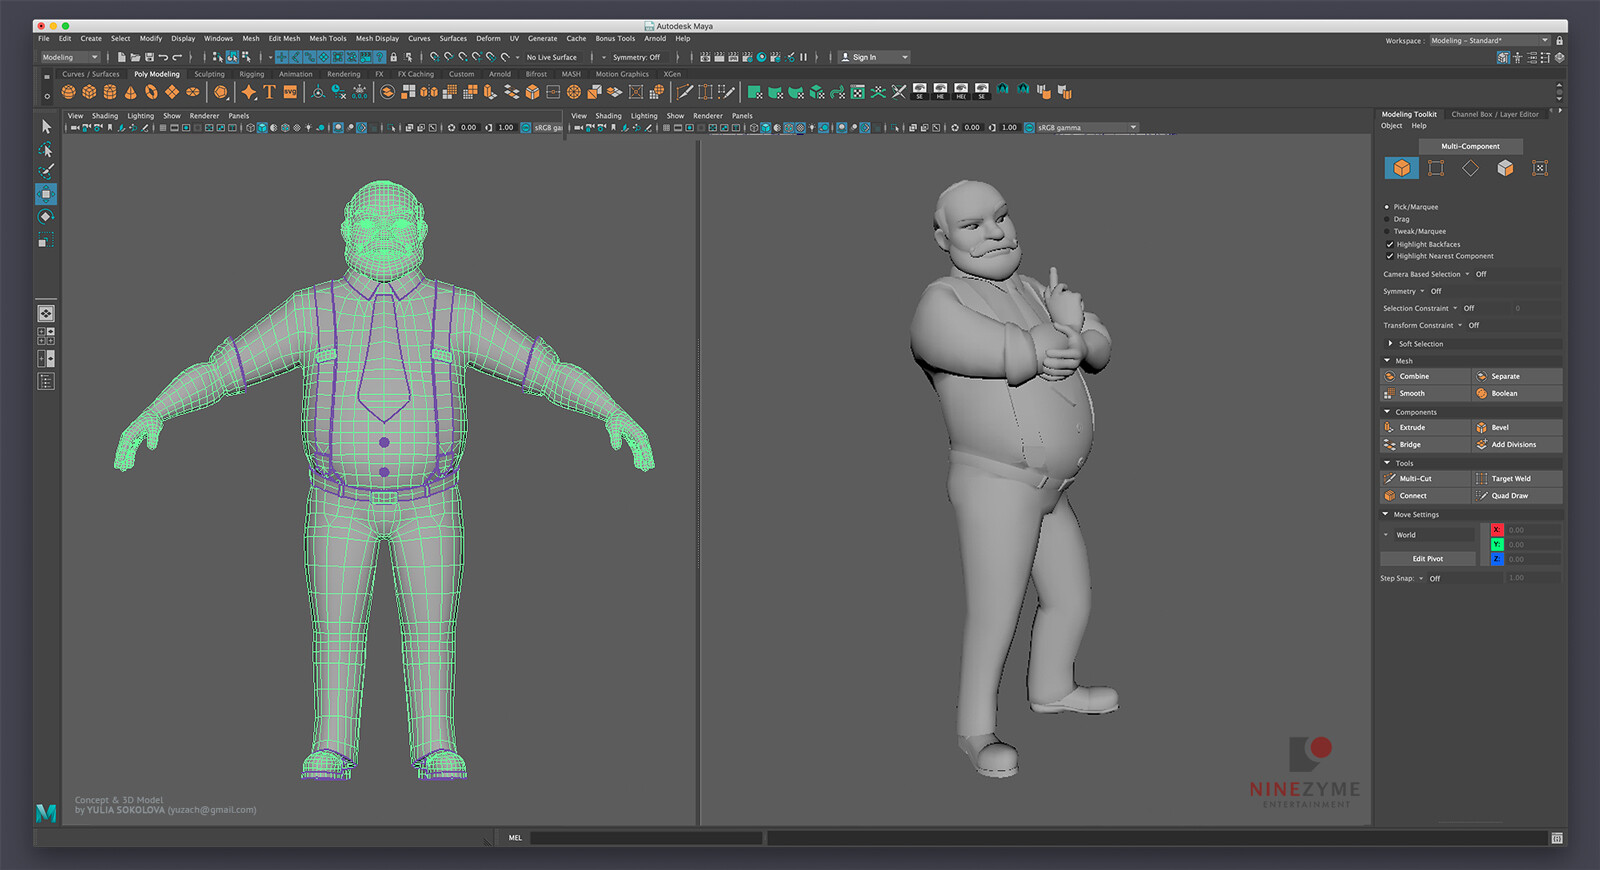The image size is (1600, 870).
Task: Switch to the Sculpting shelf tab
Action: coord(210,74)
